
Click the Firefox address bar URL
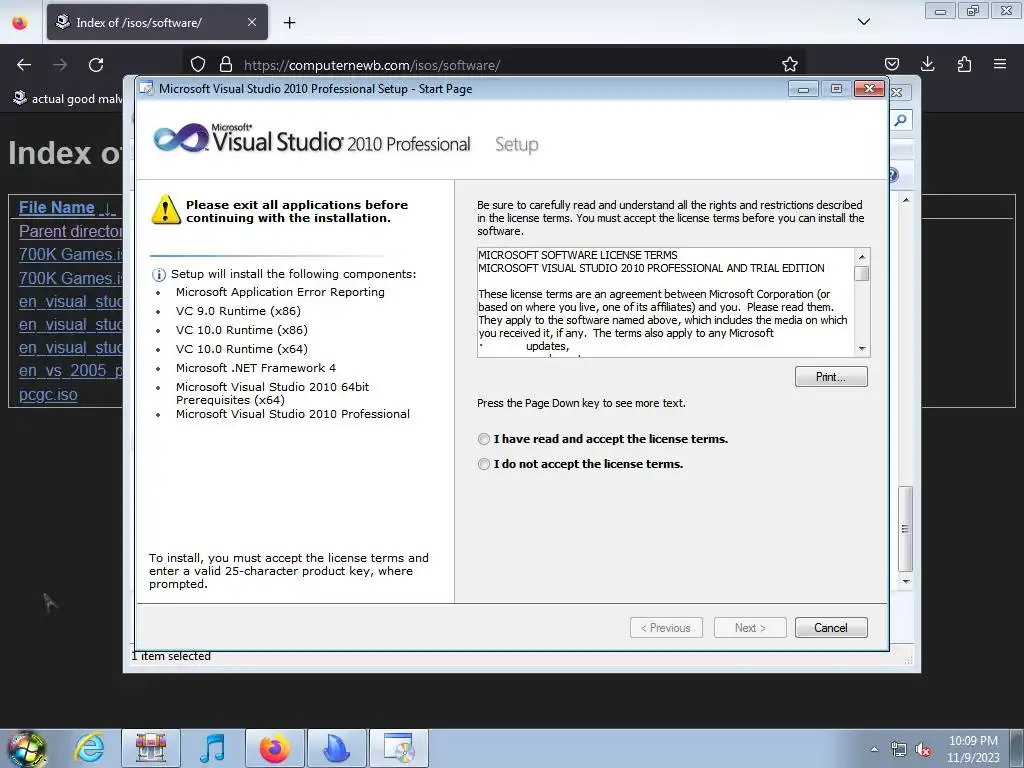(x=372, y=65)
